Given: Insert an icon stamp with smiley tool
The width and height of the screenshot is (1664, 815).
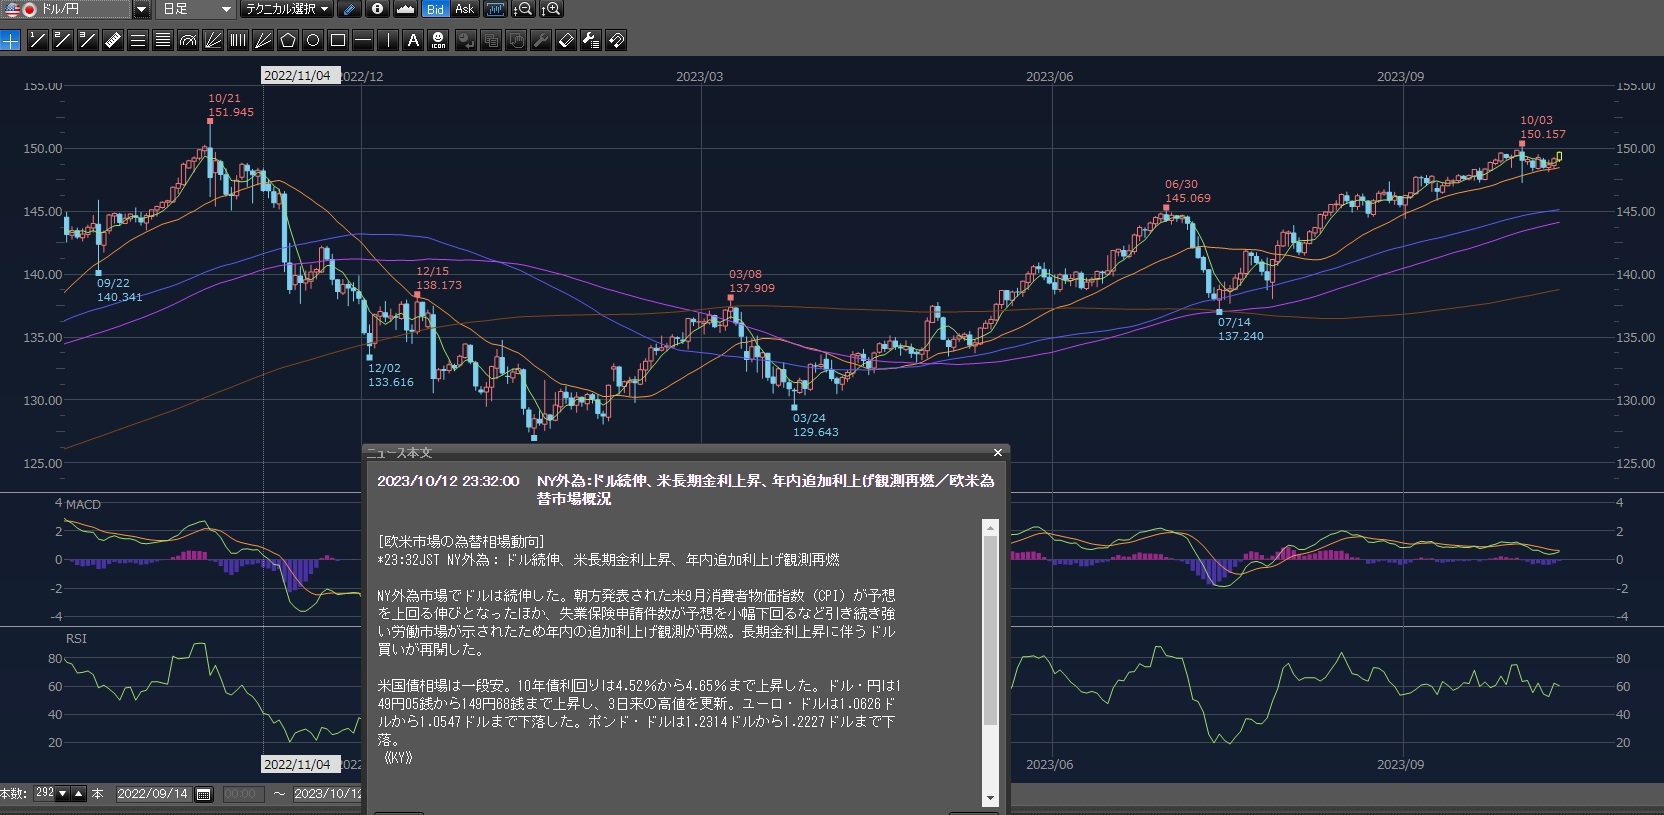Looking at the screenshot, I should click(438, 40).
